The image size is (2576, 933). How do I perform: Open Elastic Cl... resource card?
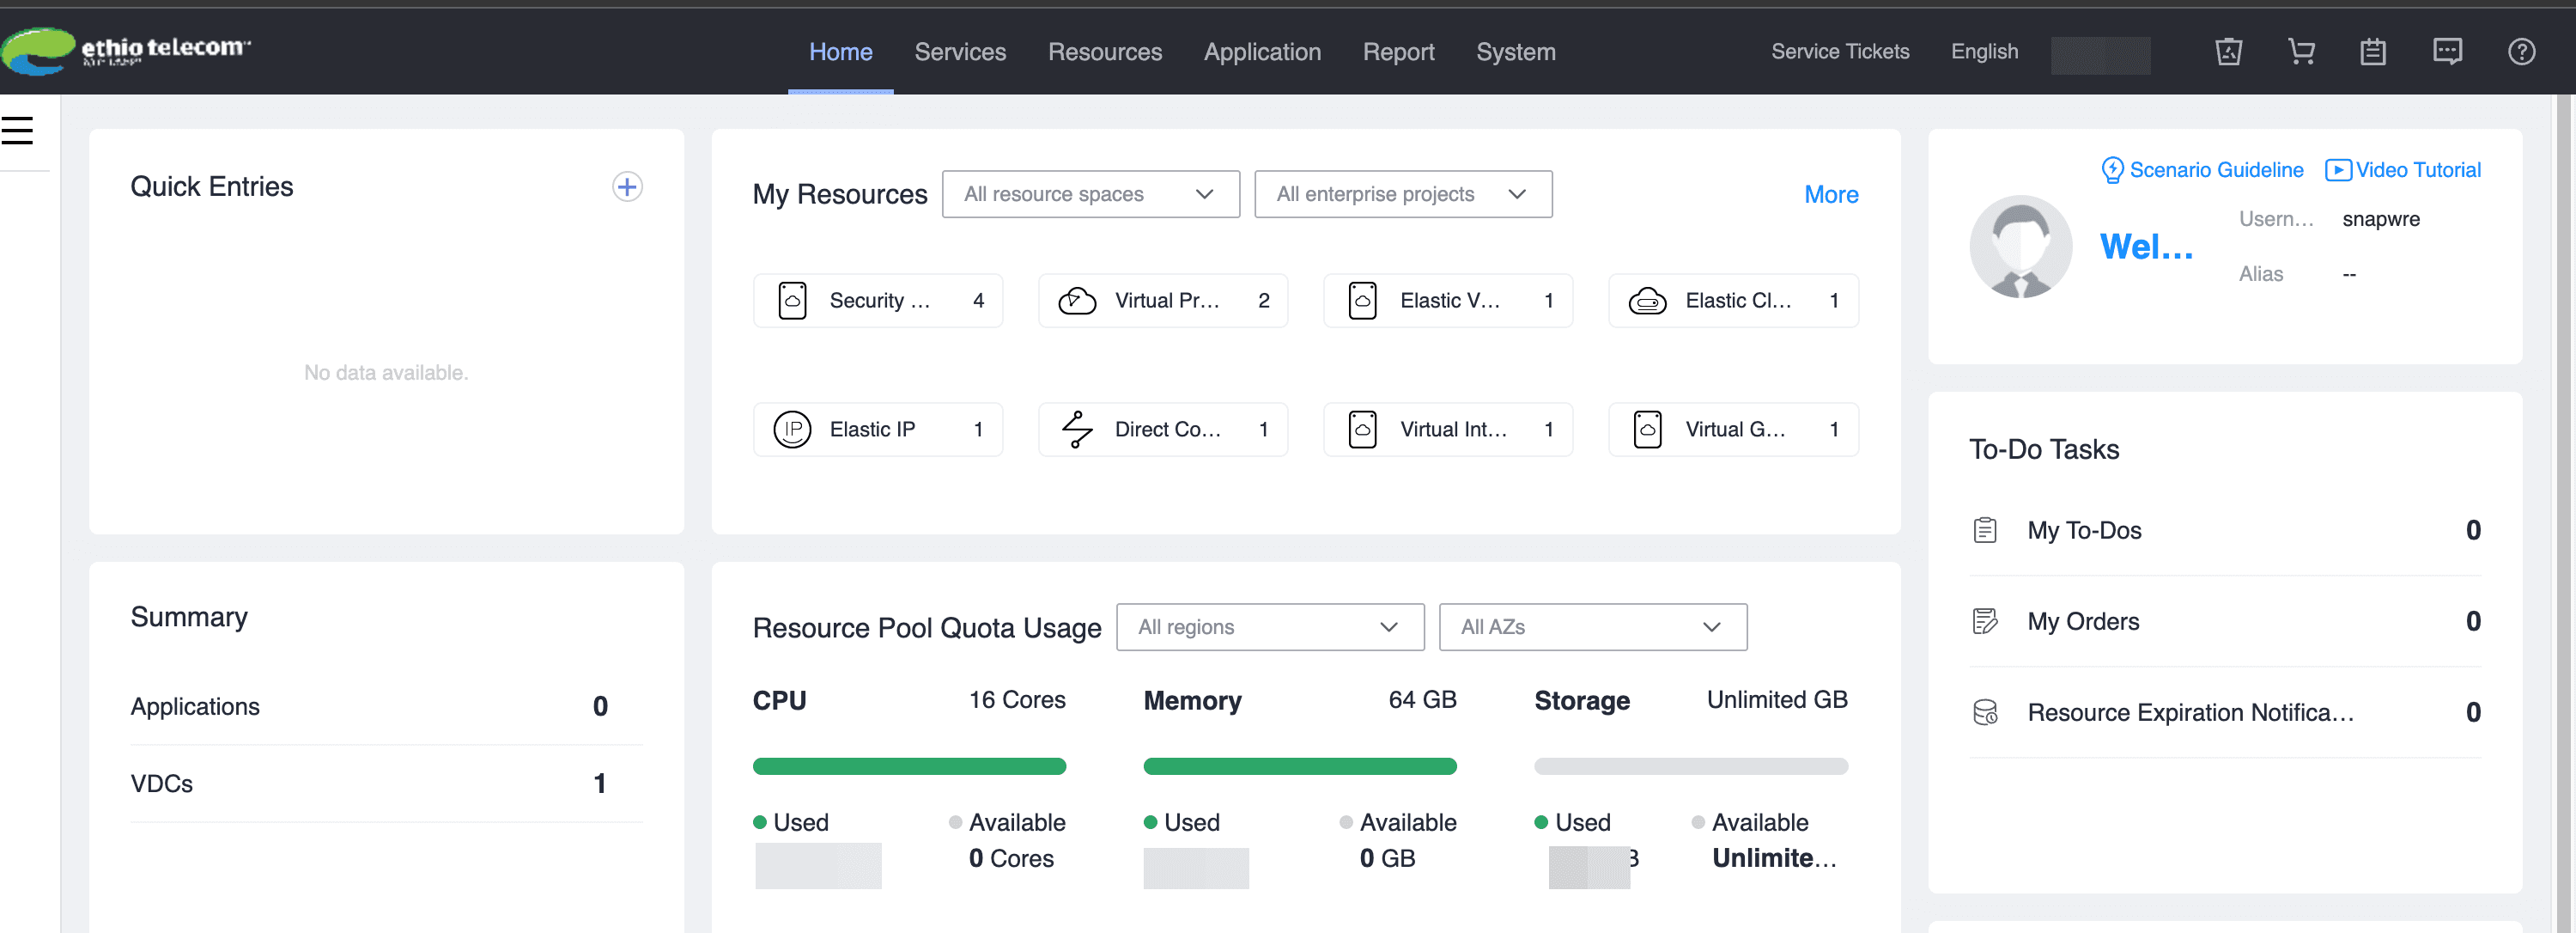1733,301
